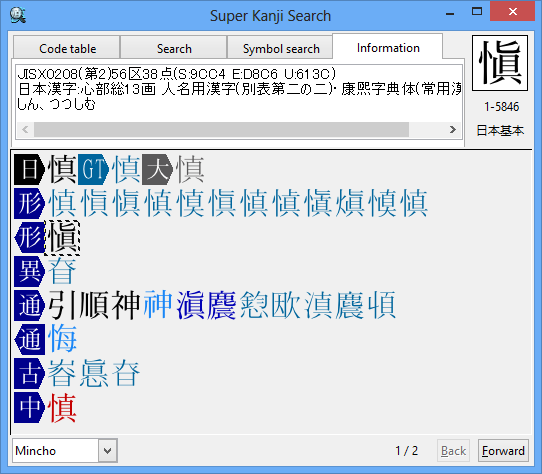Select the 愼 character with dashed outline
This screenshot has height=474, width=542.
click(62, 238)
